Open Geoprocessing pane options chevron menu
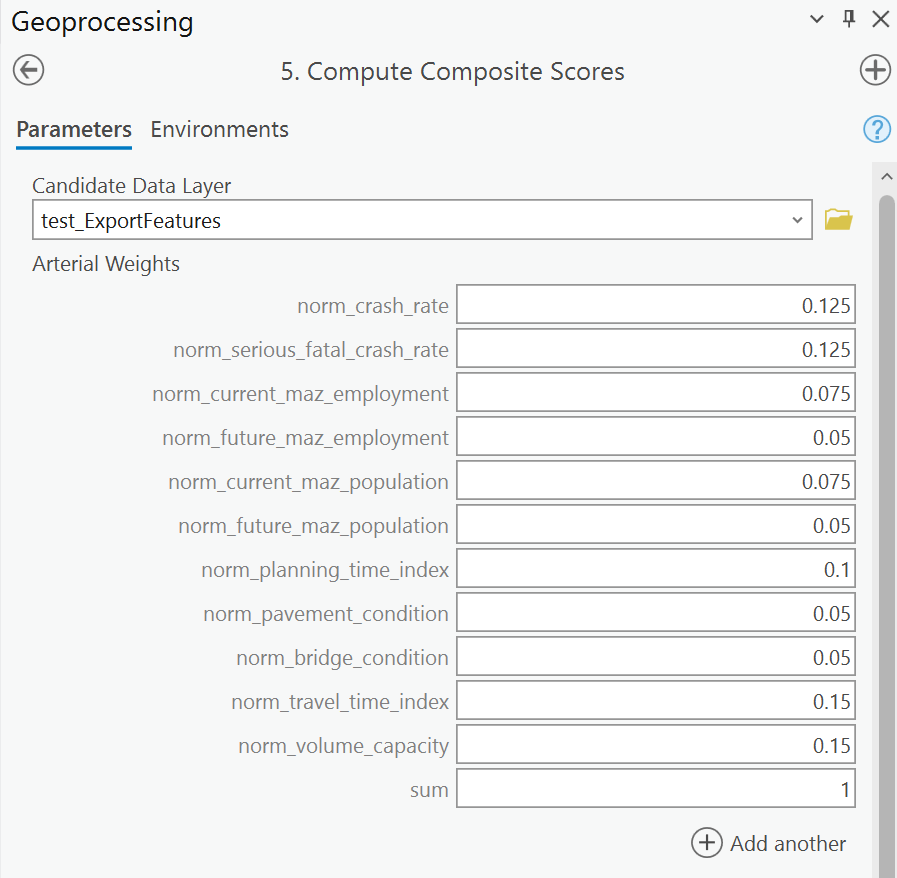 [x=817, y=19]
